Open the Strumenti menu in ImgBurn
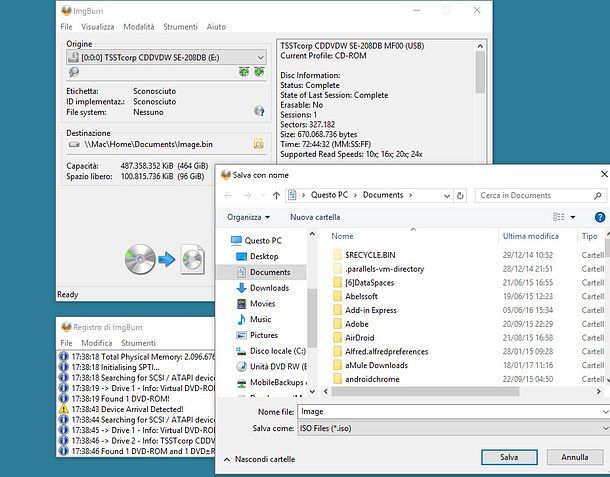The image size is (610, 477). click(x=181, y=27)
